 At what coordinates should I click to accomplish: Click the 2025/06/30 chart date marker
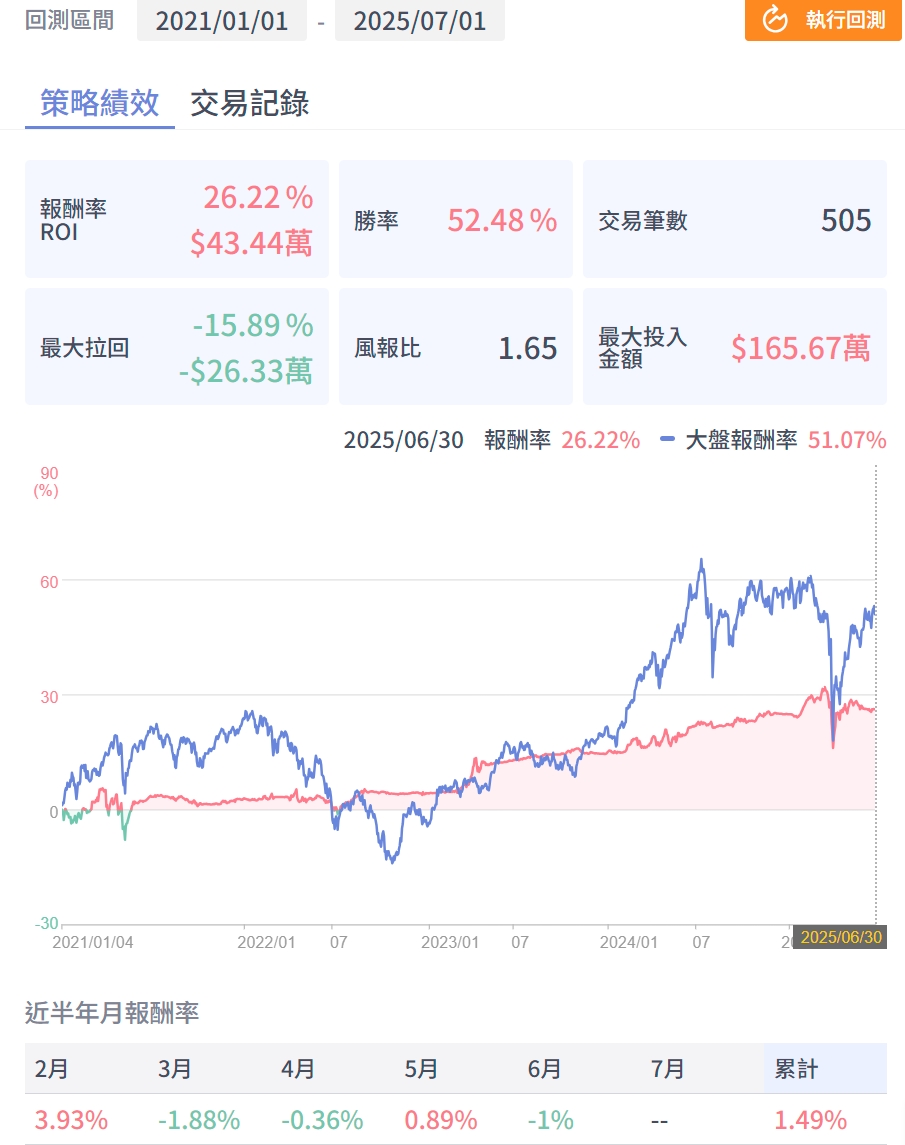click(x=839, y=939)
